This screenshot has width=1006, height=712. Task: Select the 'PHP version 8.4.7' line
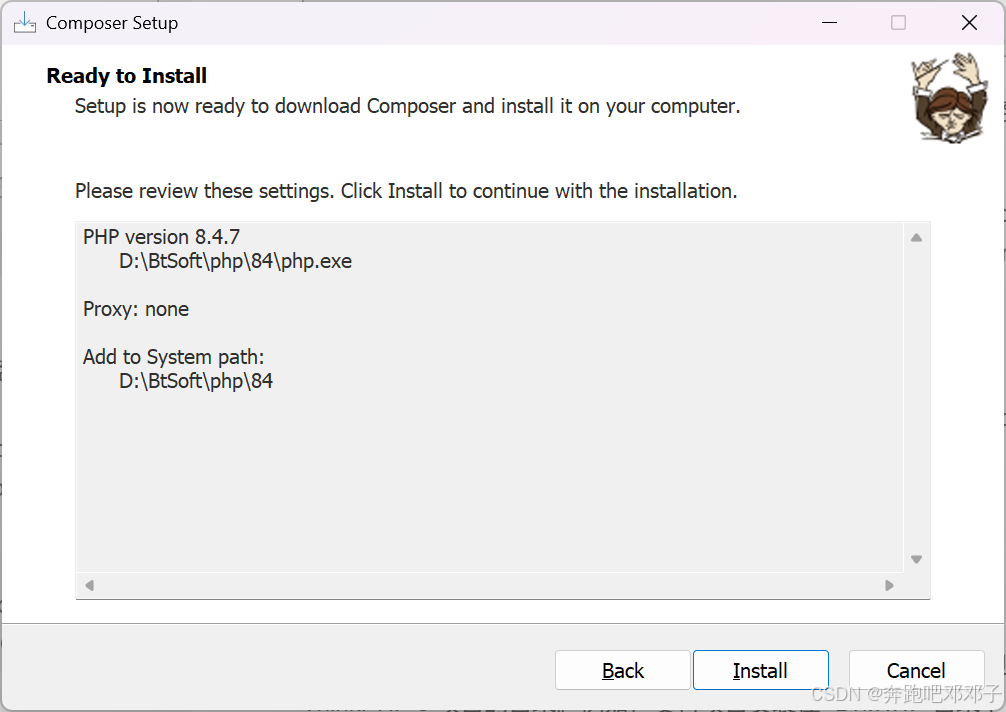161,237
